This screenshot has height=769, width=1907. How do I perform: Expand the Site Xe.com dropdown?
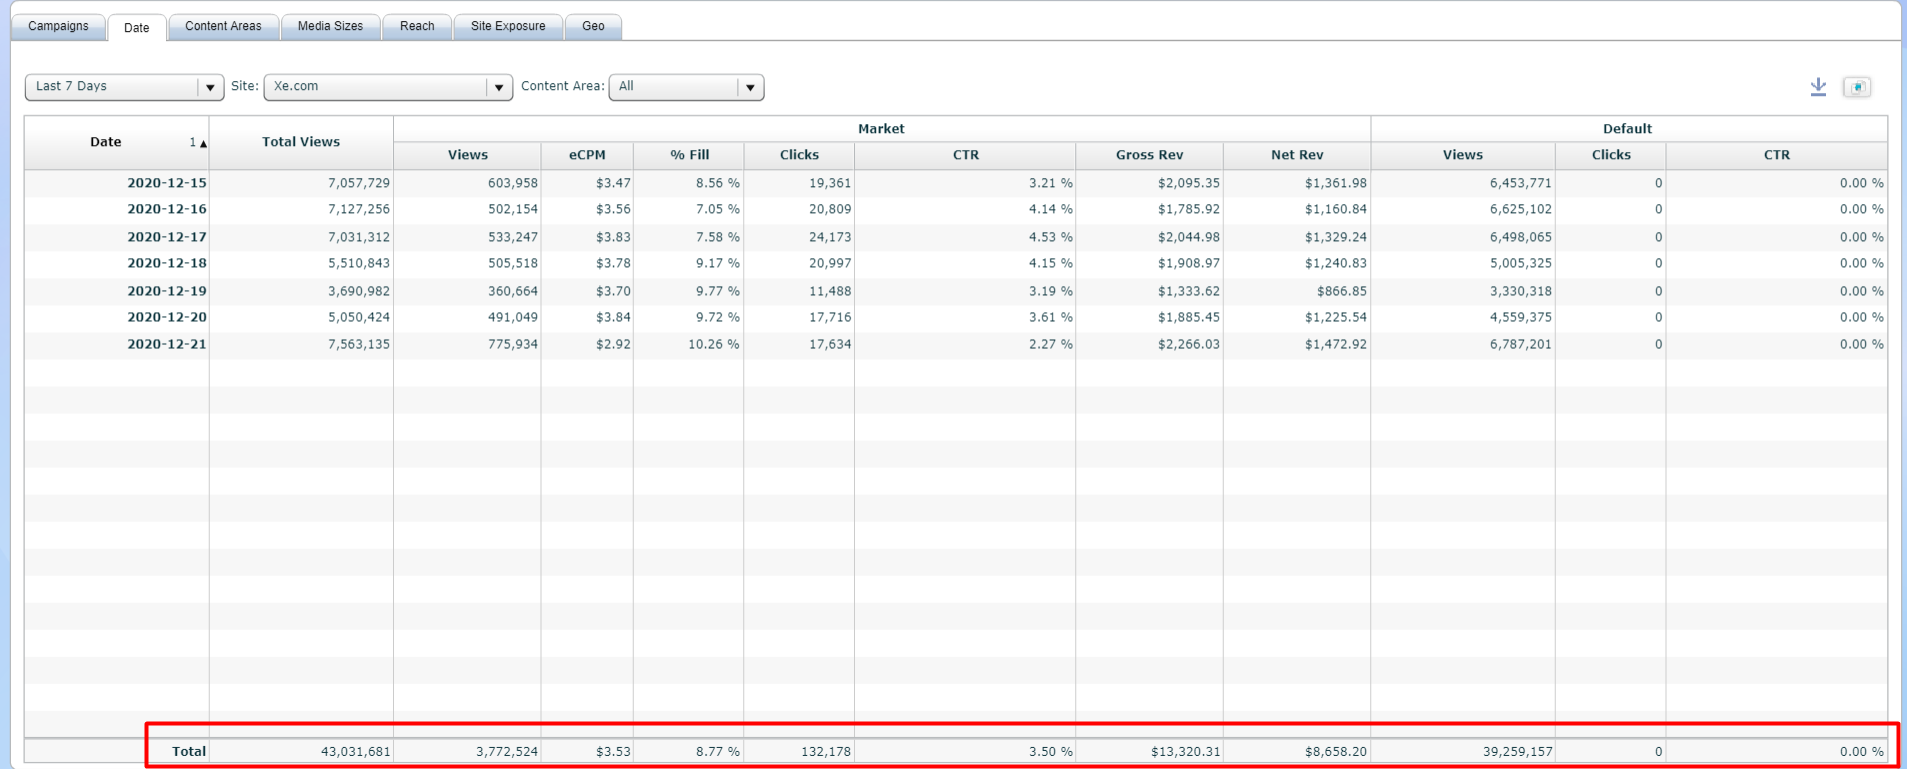[498, 87]
